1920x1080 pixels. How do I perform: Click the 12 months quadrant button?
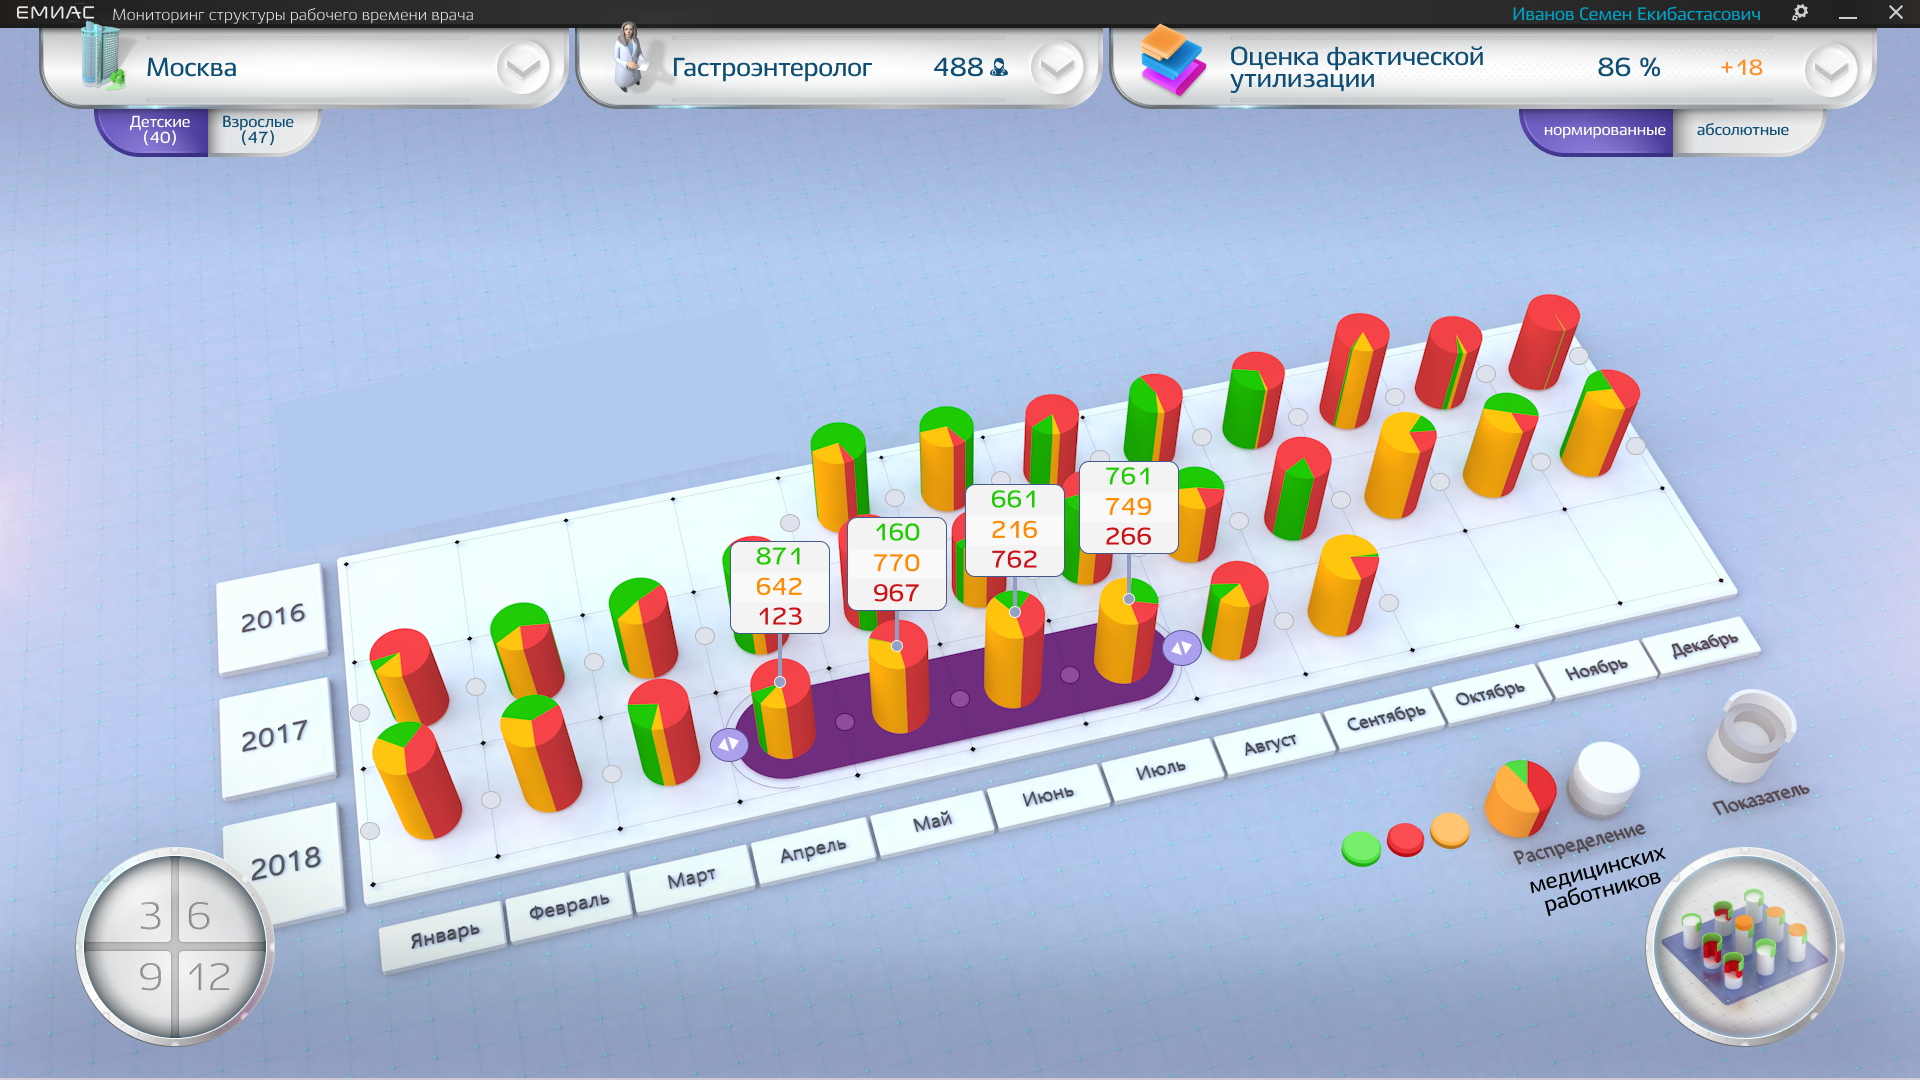pyautogui.click(x=211, y=977)
